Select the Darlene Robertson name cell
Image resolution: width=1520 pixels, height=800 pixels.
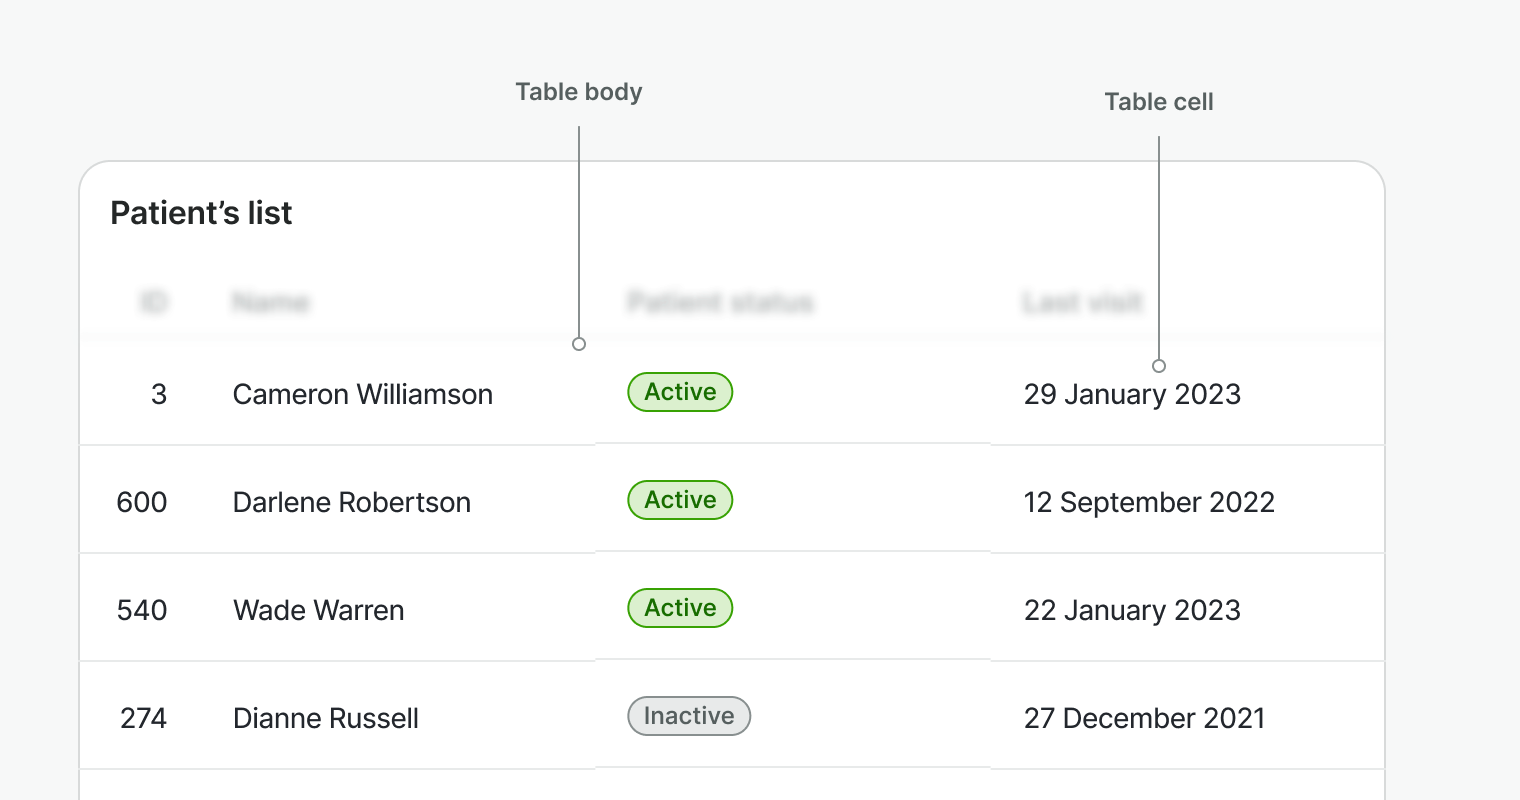351,502
